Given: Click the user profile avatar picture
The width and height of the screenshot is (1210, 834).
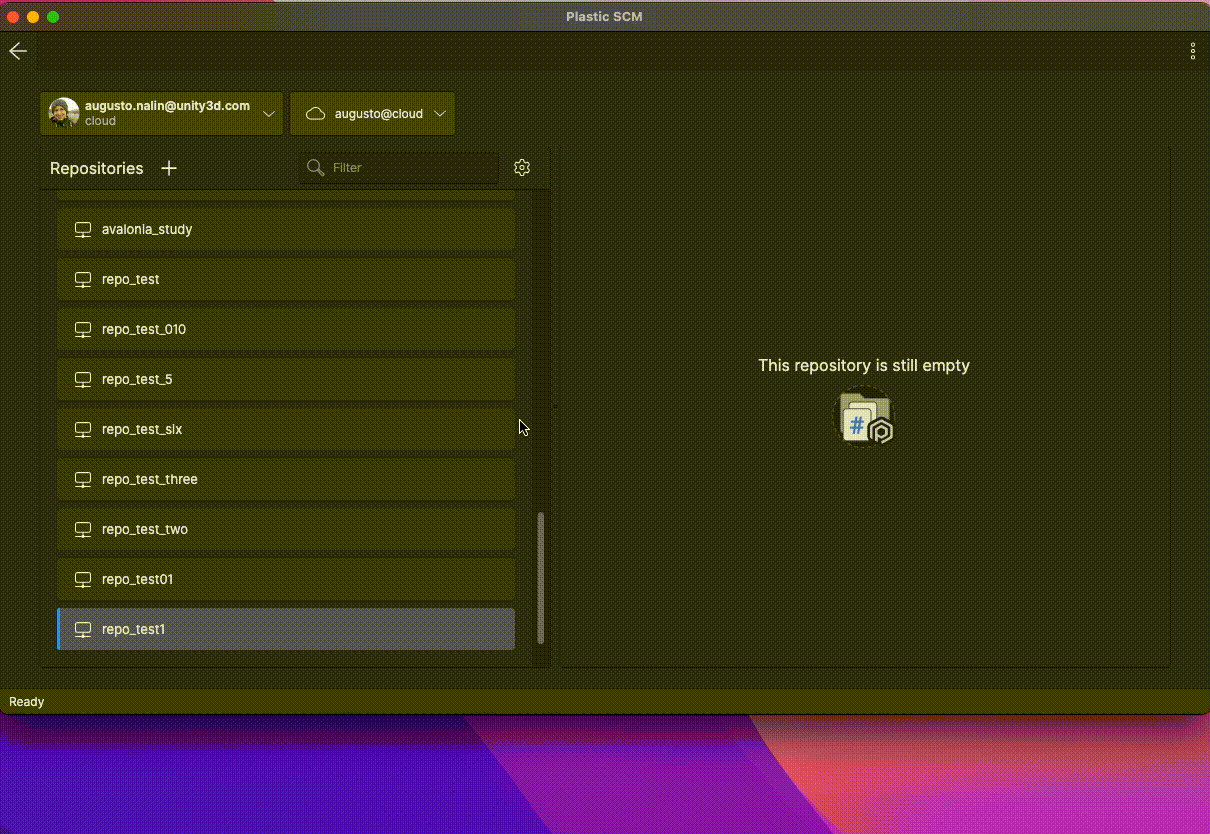Looking at the screenshot, I should coord(62,113).
